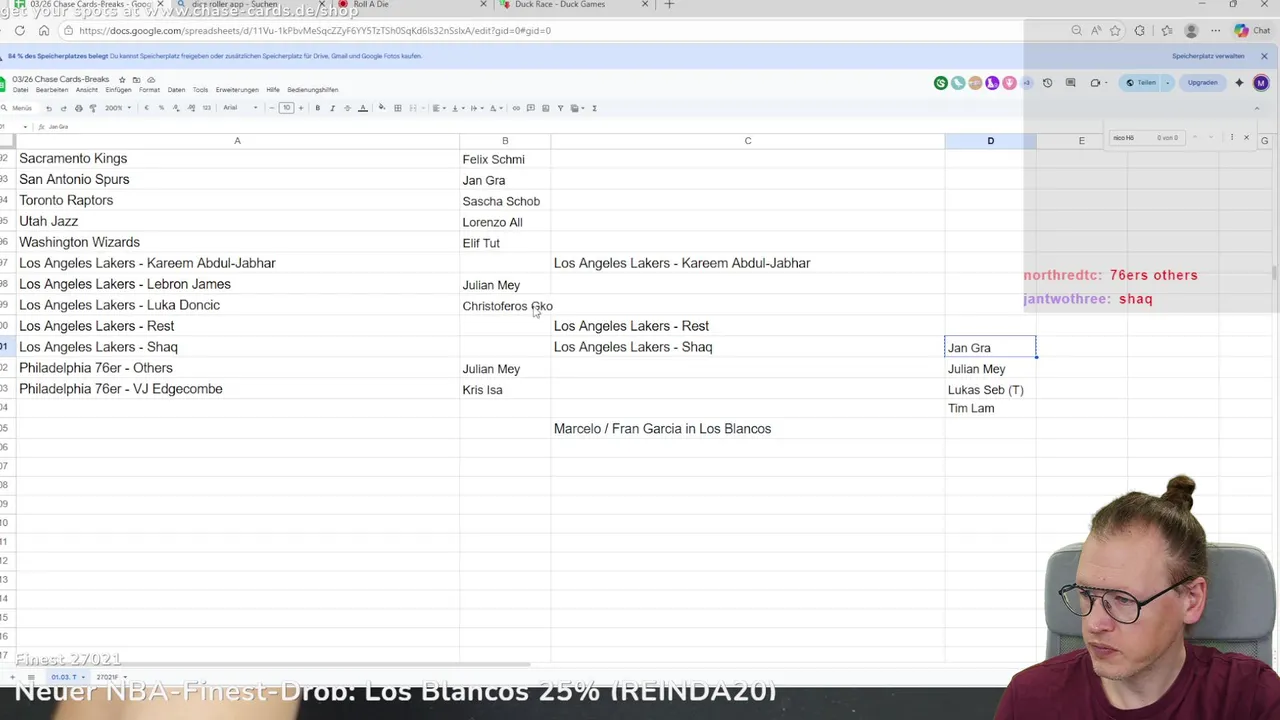Open the number format 123 menu
Screen dimensions: 1280x720
(x=207, y=108)
